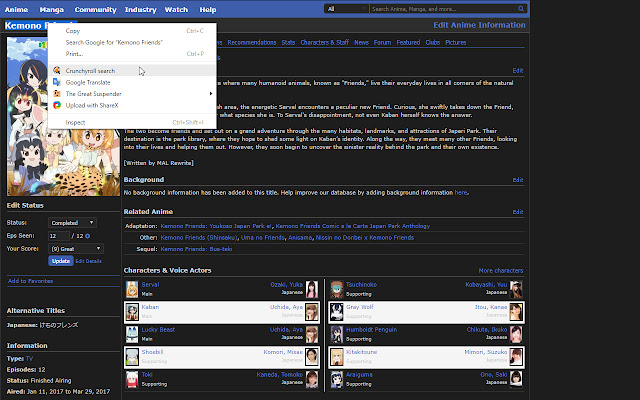The image size is (640, 400).
Task: Click the Crunchyroll search extension icon
Action: pyautogui.click(x=57, y=71)
